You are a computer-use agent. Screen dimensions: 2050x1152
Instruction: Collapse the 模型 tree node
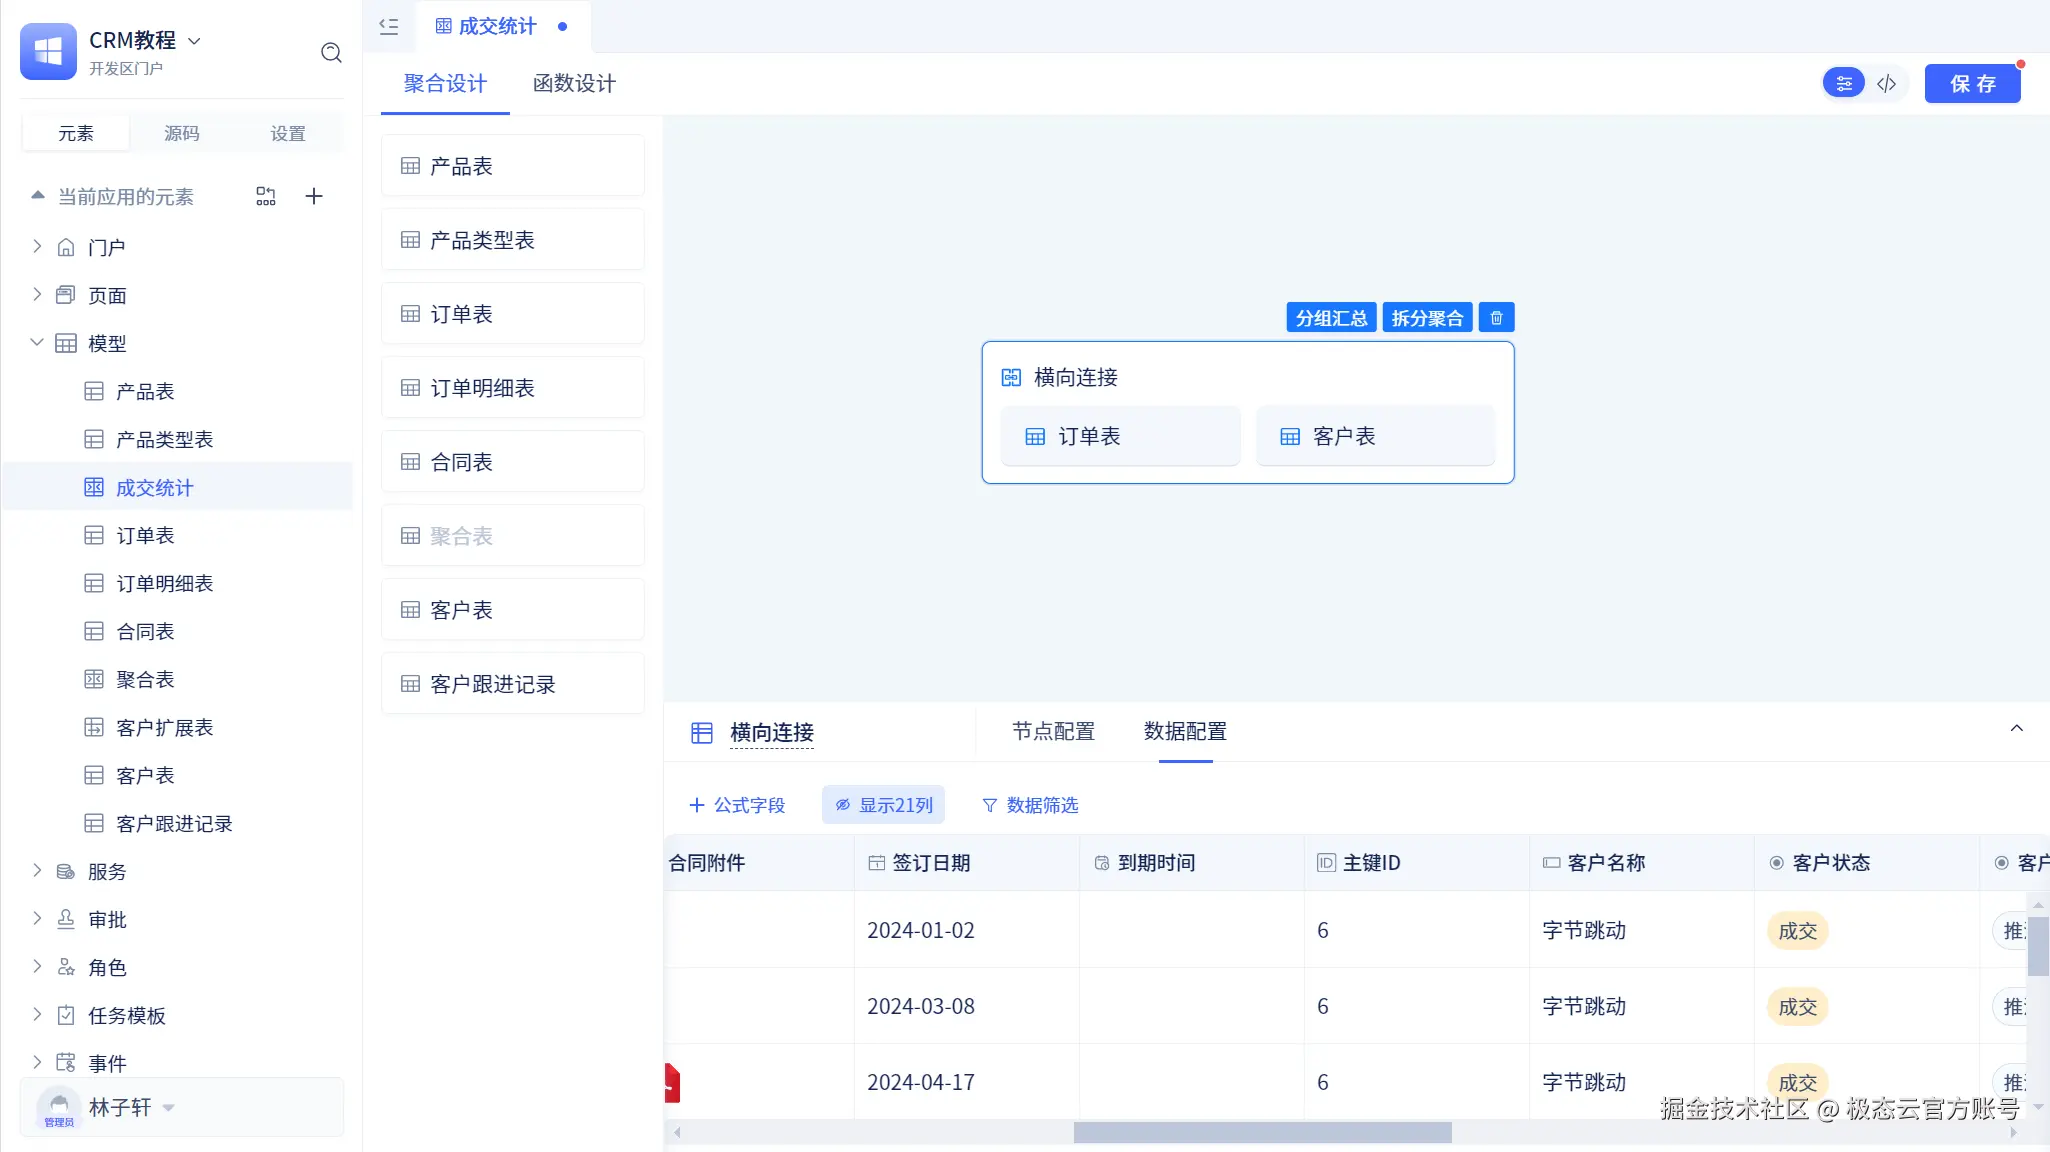click(x=37, y=343)
